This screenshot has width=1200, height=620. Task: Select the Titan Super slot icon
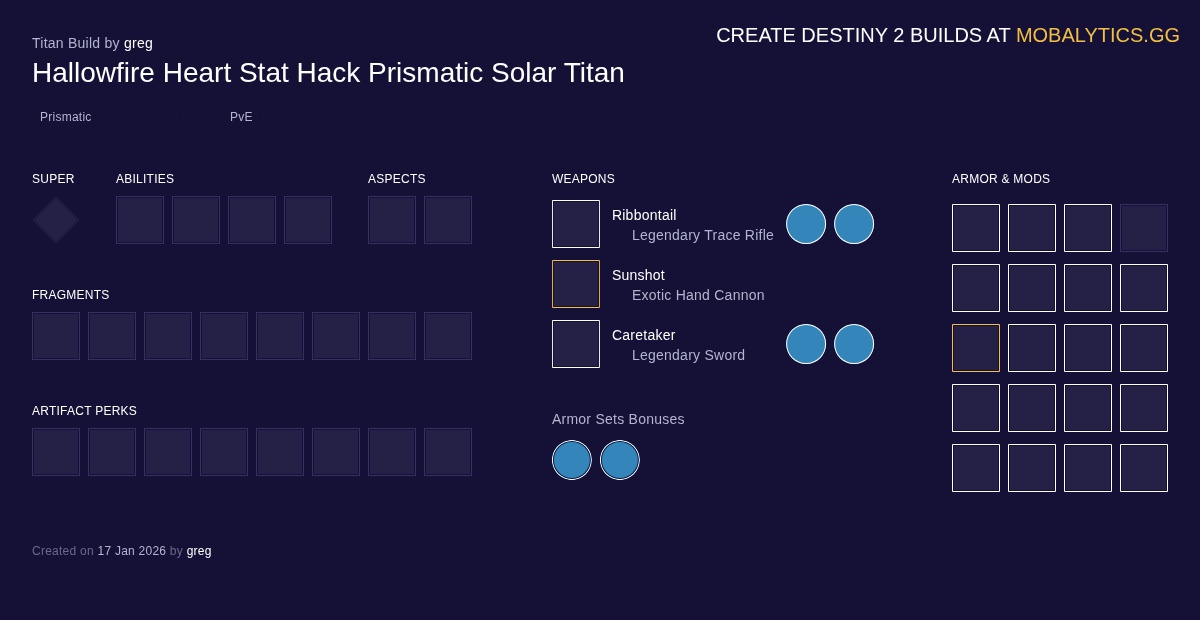click(x=55, y=219)
